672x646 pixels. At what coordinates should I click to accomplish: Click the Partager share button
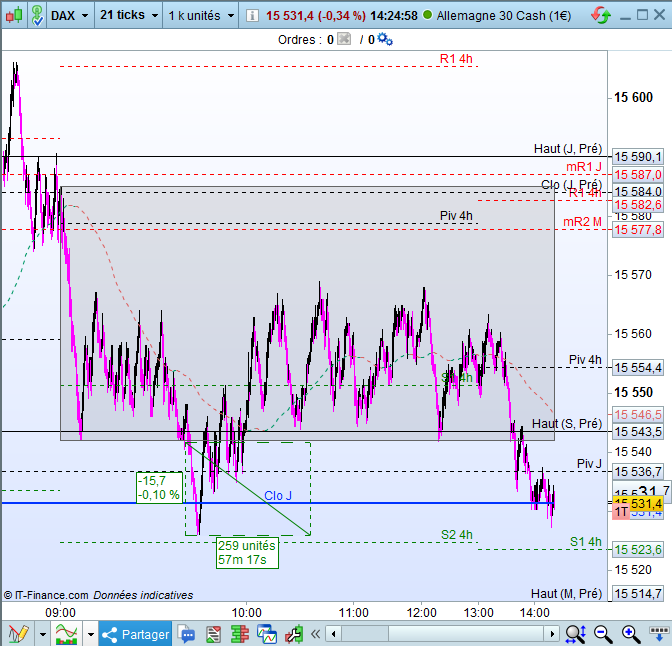point(135,634)
